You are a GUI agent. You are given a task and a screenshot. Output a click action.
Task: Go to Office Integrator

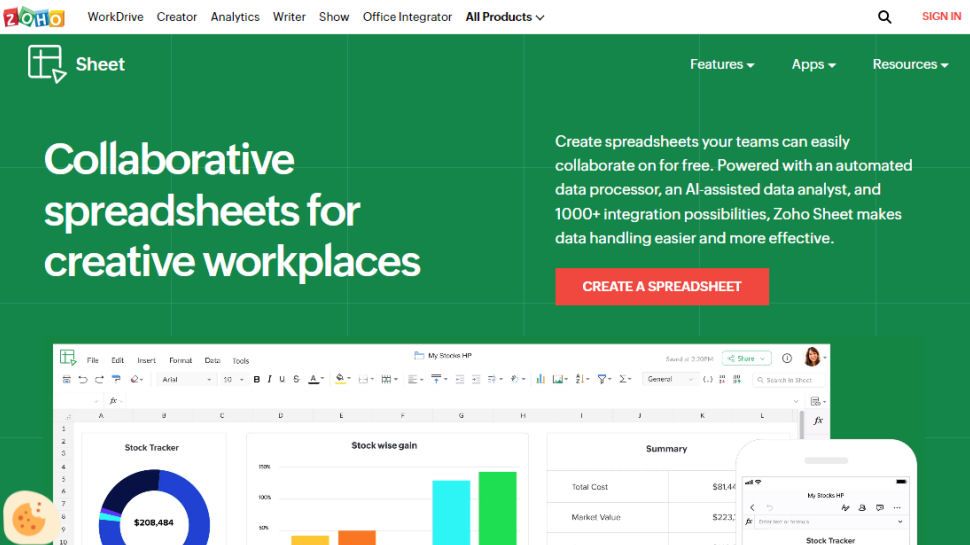[407, 17]
